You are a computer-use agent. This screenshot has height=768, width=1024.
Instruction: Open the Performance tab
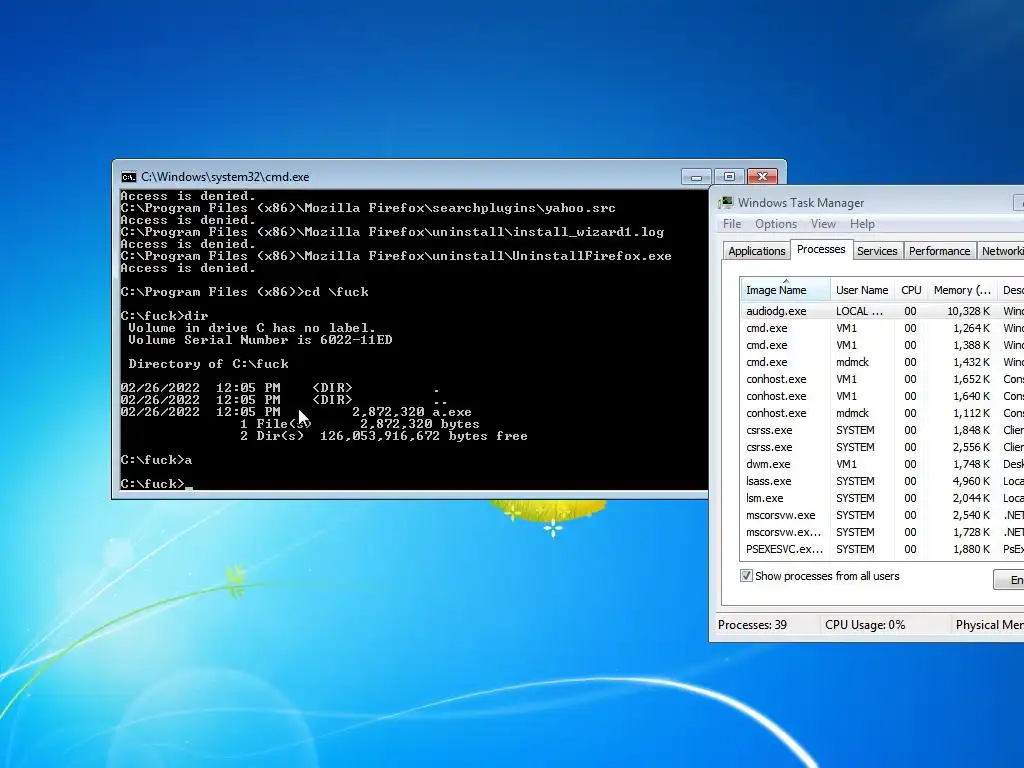pyautogui.click(x=939, y=251)
